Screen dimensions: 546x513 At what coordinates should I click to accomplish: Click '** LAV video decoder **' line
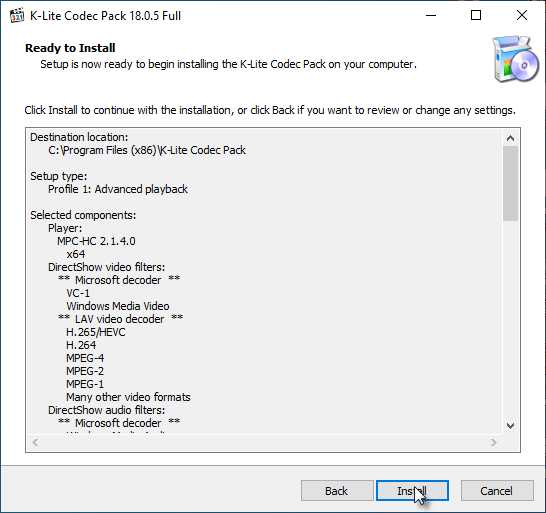pyautogui.click(x=120, y=319)
